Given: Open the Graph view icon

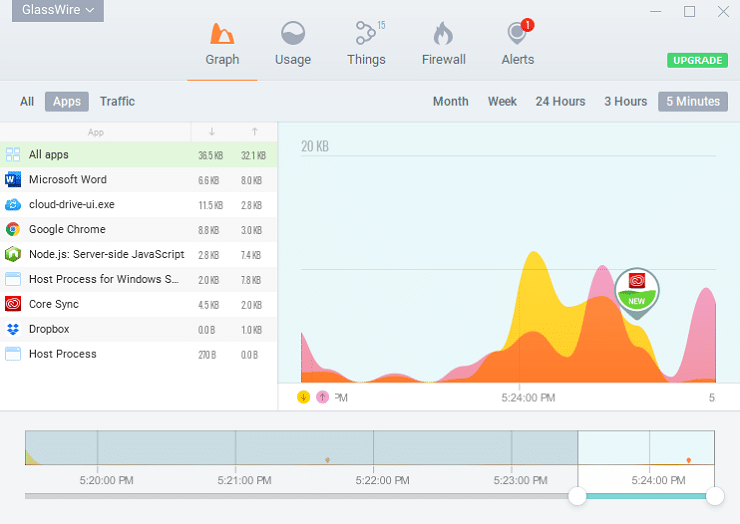Looking at the screenshot, I should tap(222, 34).
